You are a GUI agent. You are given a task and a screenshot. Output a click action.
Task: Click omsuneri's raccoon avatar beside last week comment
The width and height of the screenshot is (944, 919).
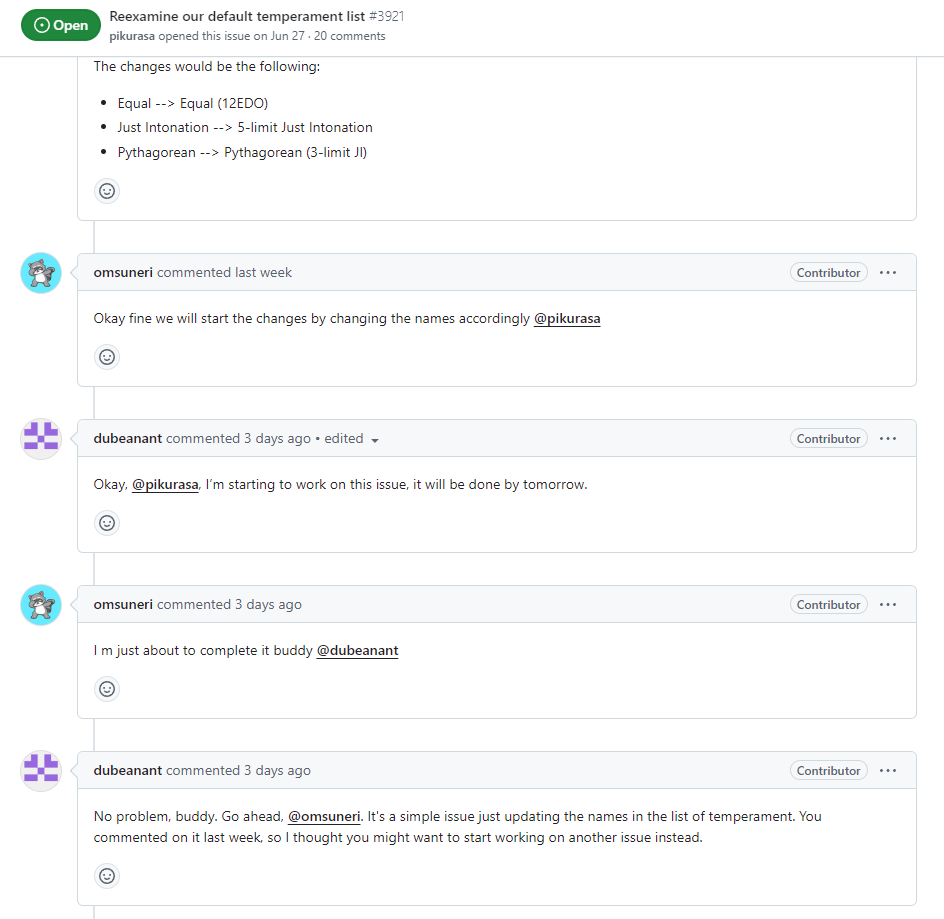point(41,273)
